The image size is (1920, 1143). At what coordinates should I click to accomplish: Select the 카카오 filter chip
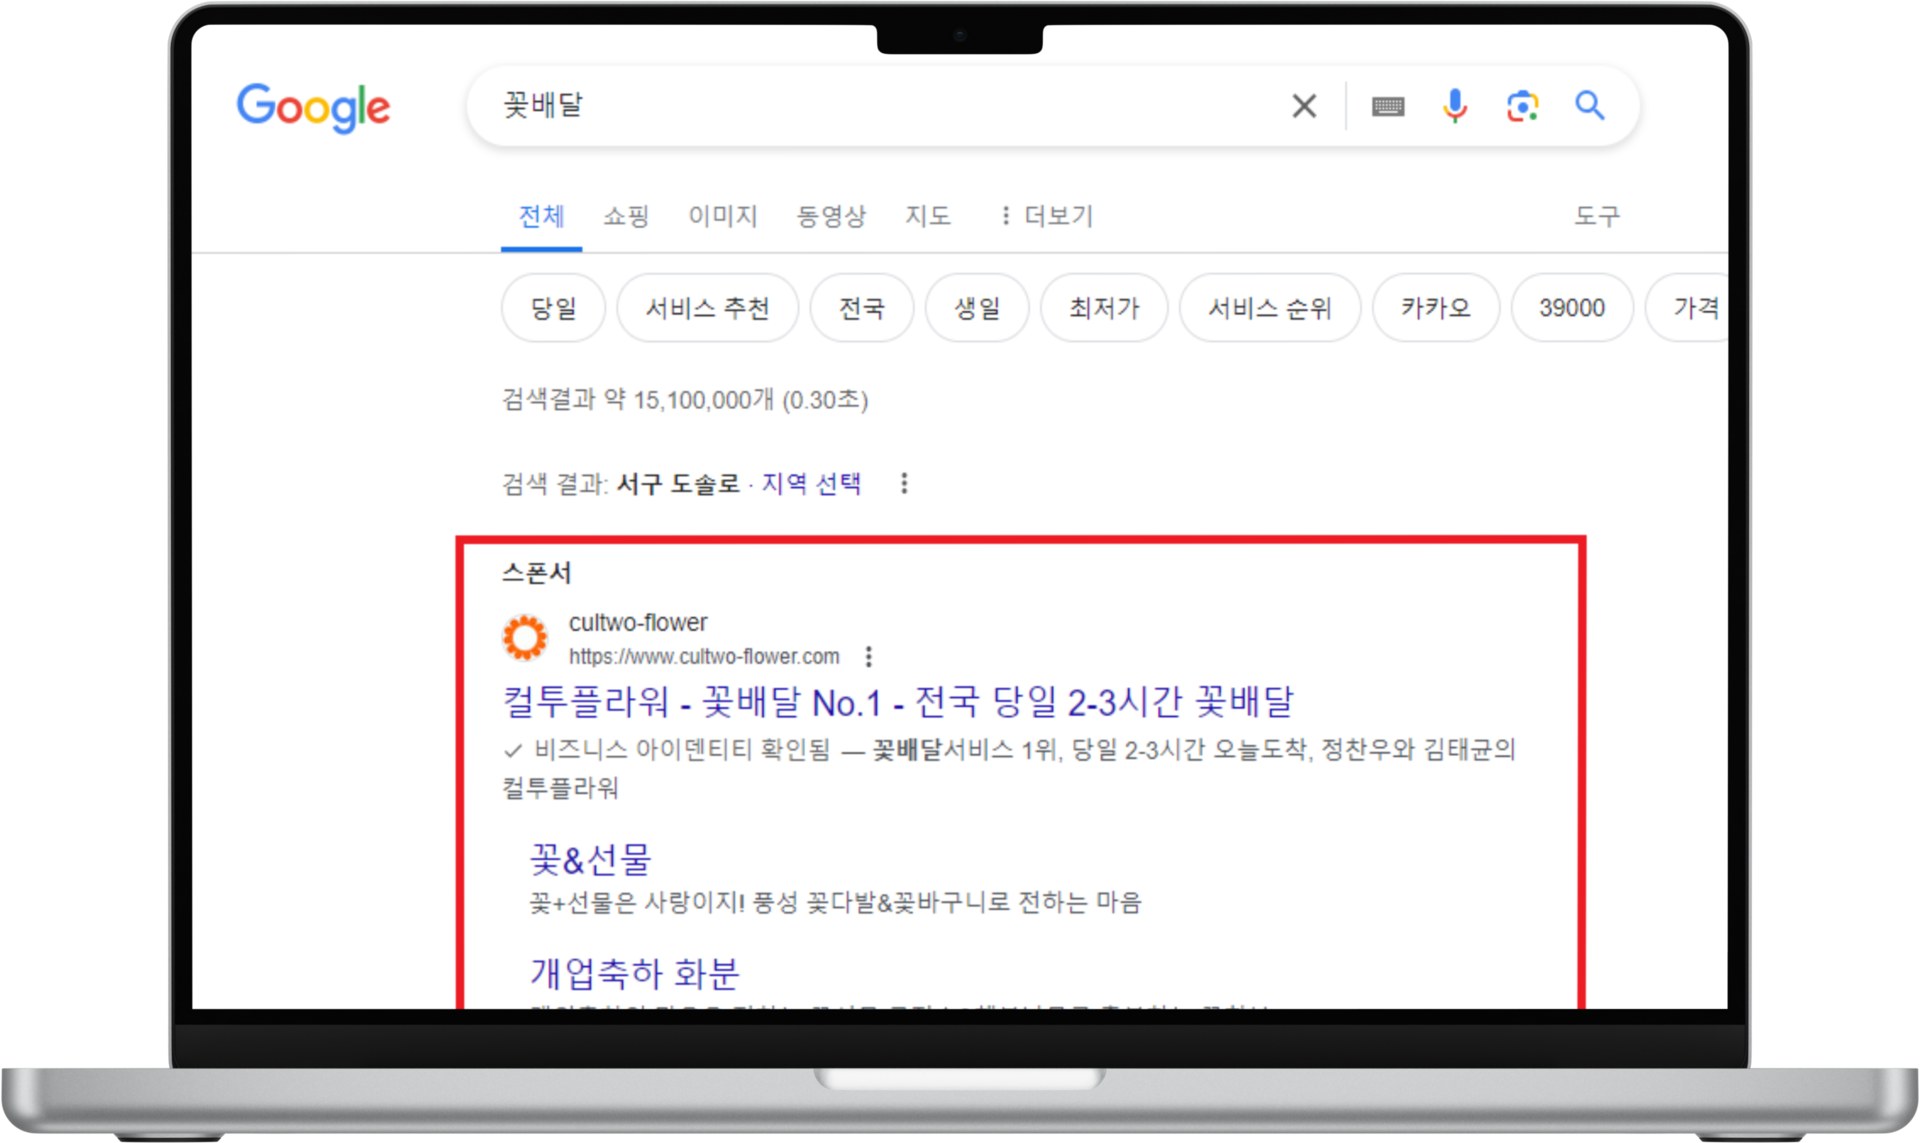pos(1436,308)
